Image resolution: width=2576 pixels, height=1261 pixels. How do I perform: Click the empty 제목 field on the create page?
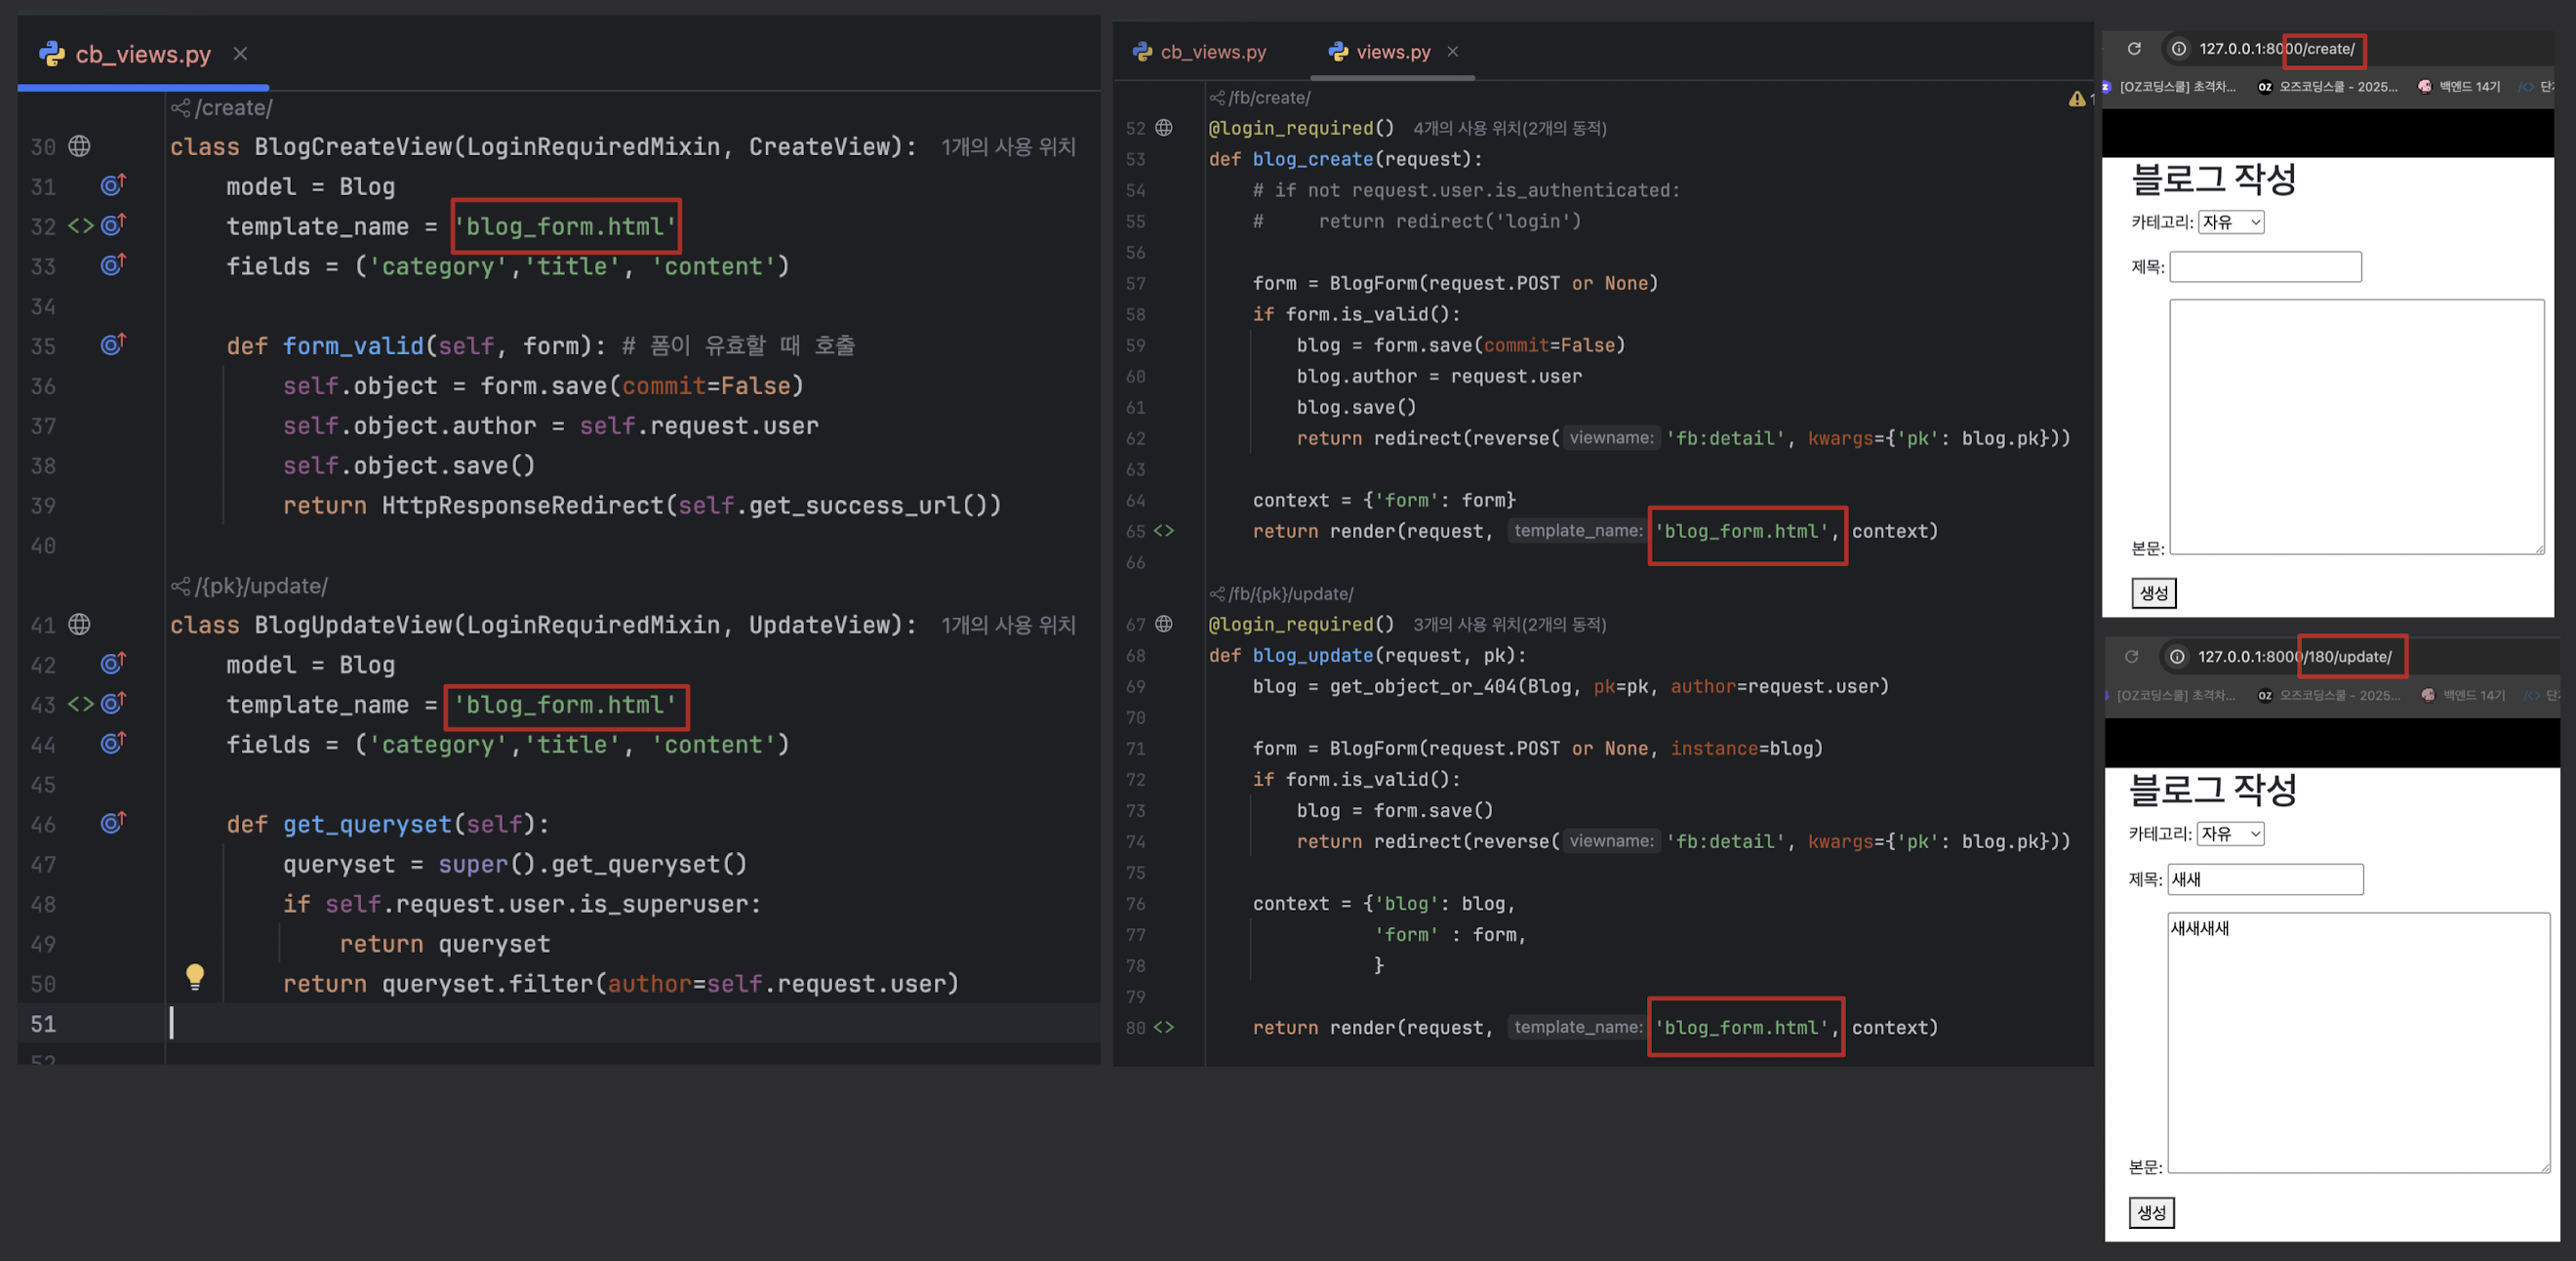[2265, 267]
